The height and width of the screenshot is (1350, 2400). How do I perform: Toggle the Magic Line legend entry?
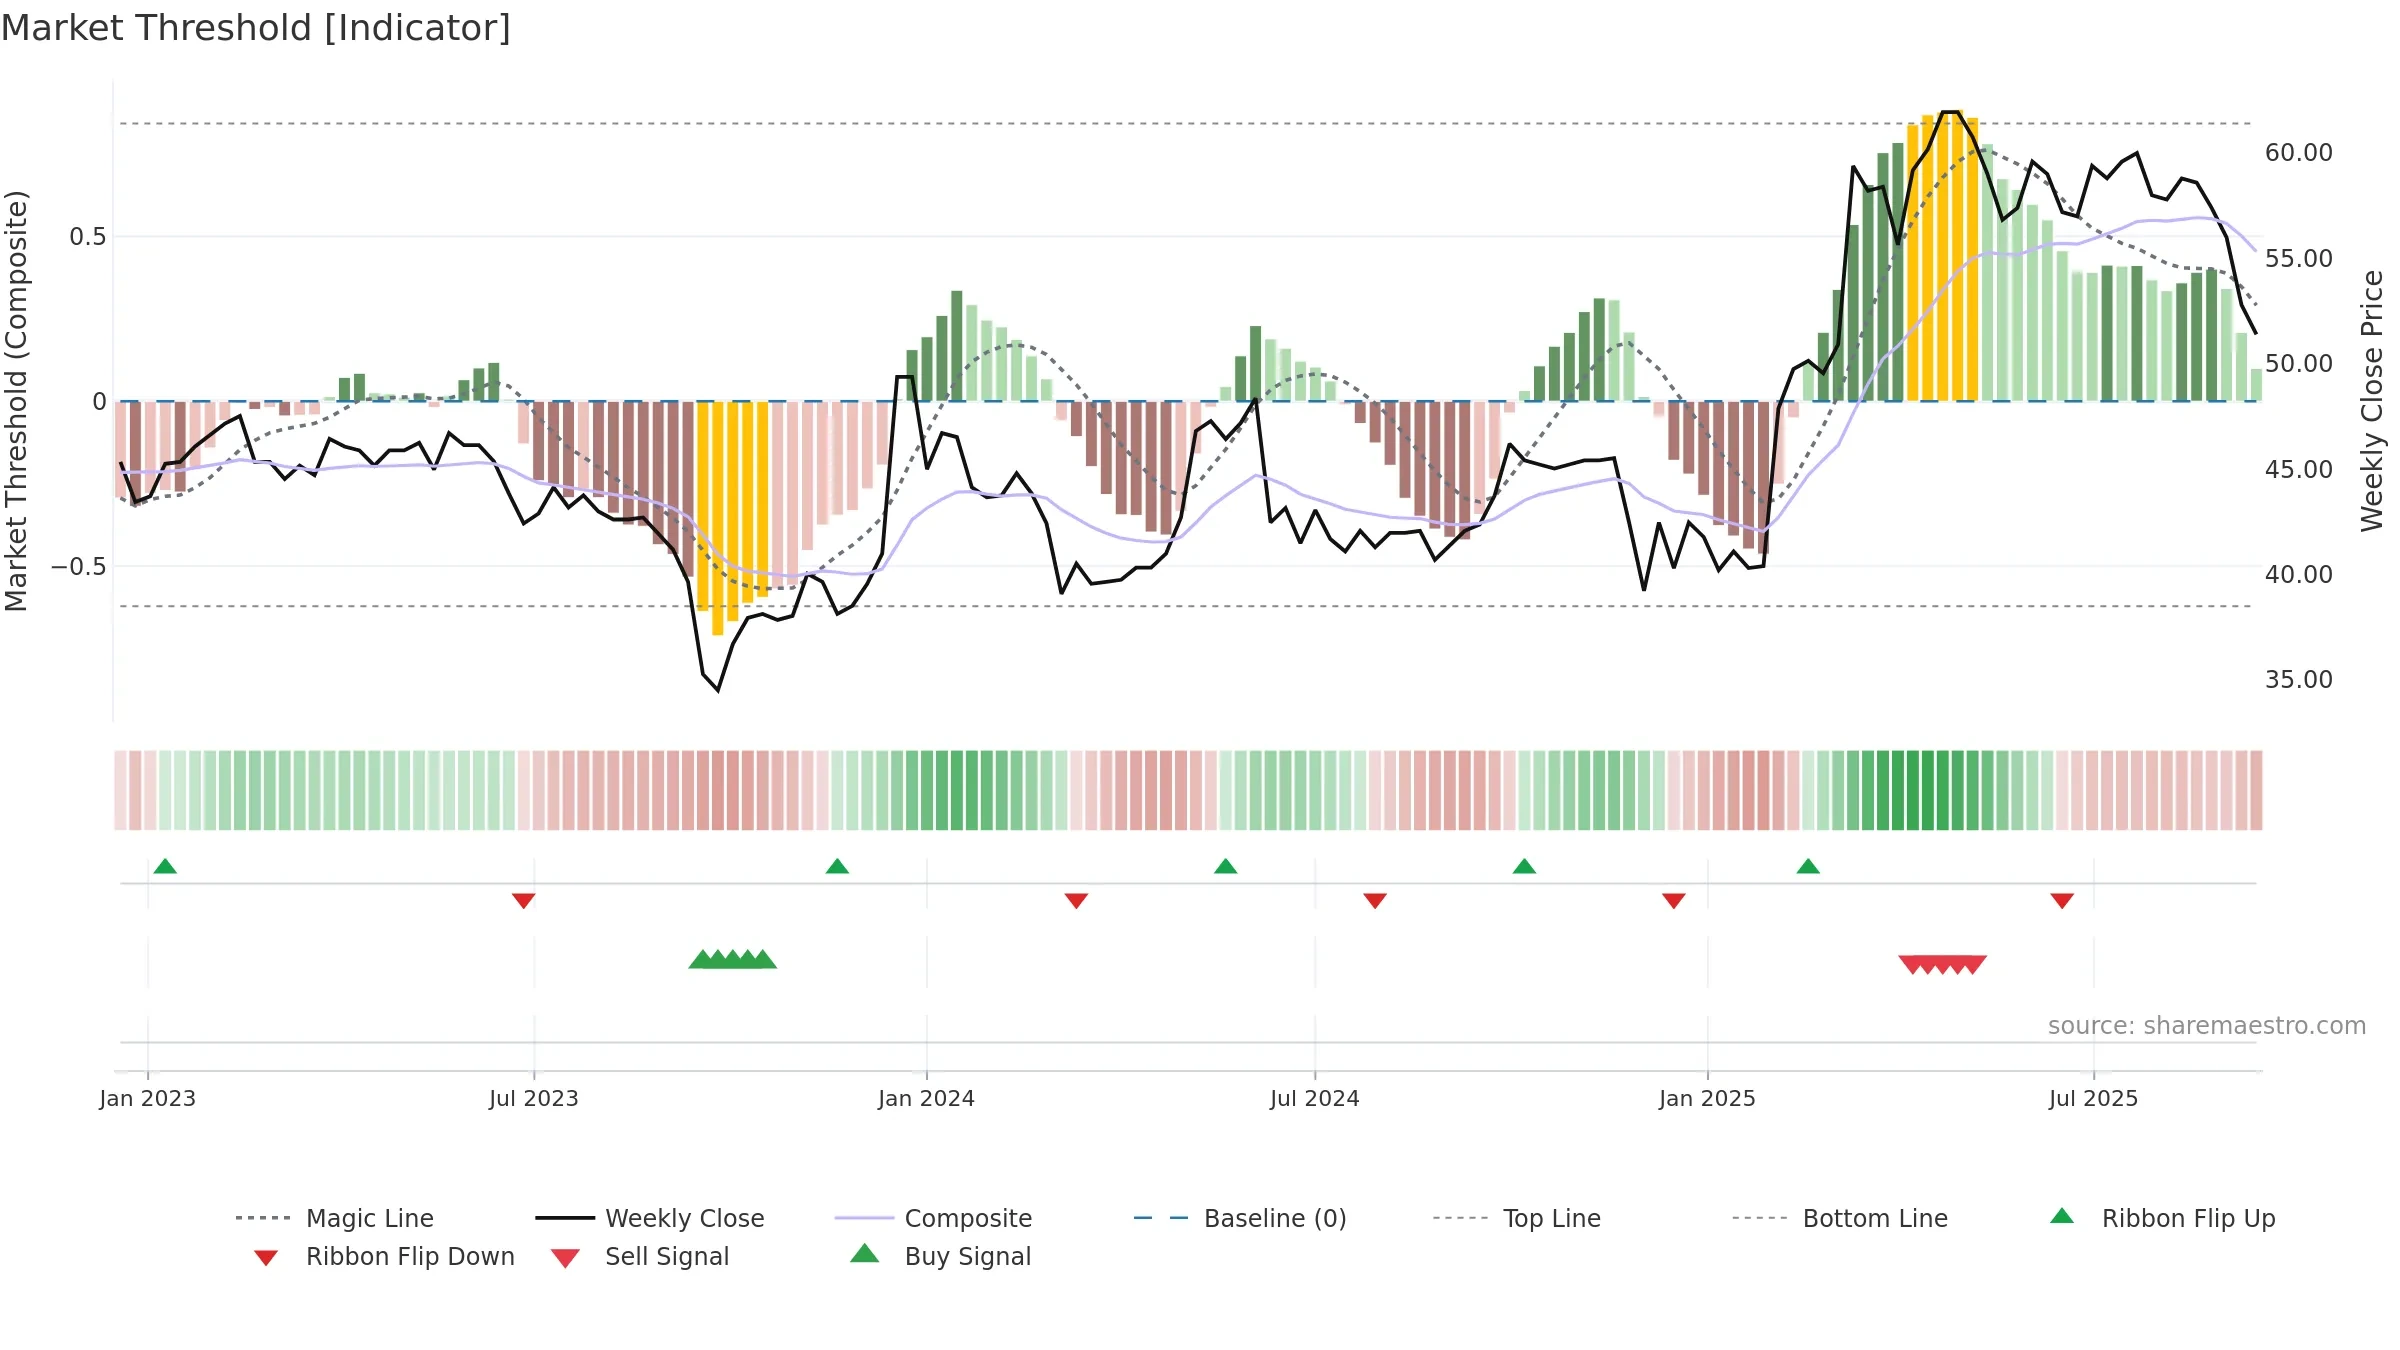[x=334, y=1218]
